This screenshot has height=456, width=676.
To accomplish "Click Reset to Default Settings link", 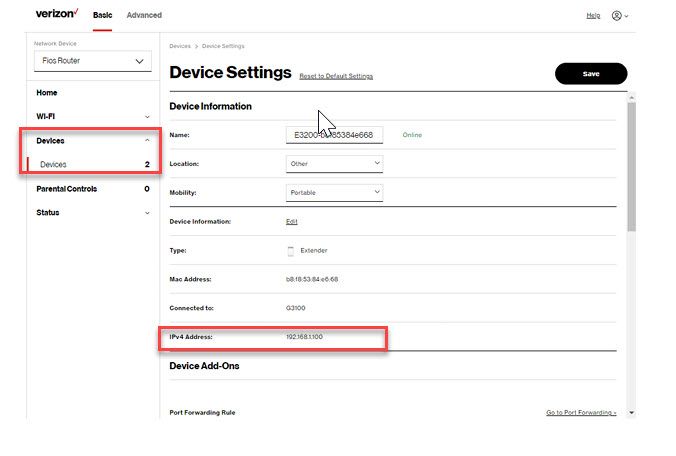I will 336,76.
